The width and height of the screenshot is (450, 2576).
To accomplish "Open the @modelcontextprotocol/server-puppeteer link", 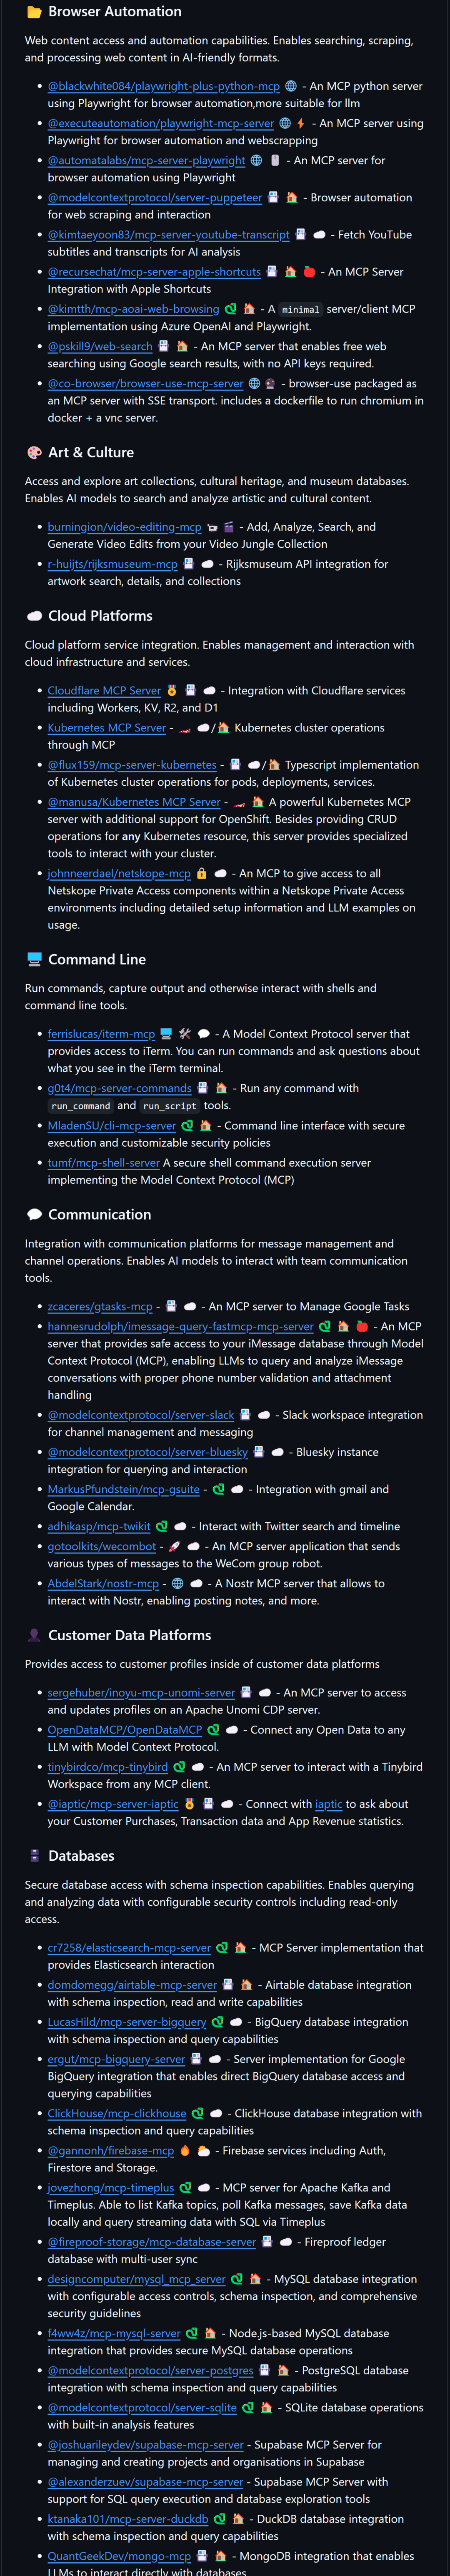I will coord(155,197).
